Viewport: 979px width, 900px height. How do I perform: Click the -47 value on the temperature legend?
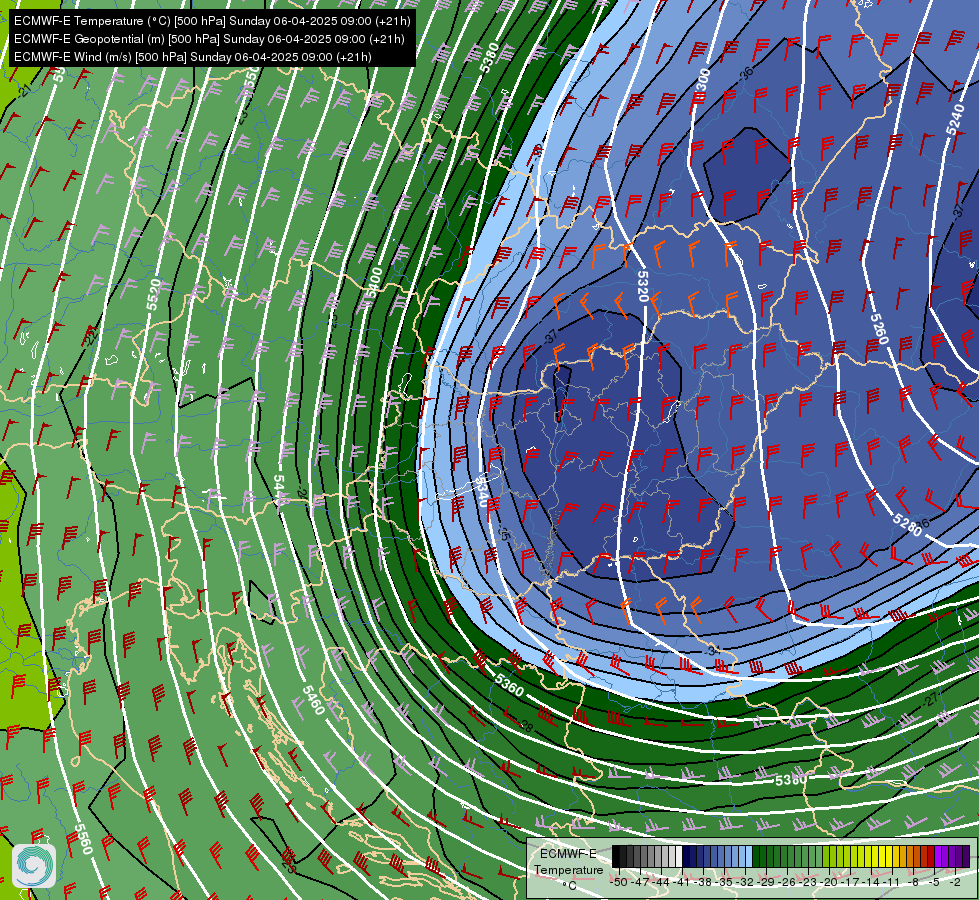639,882
